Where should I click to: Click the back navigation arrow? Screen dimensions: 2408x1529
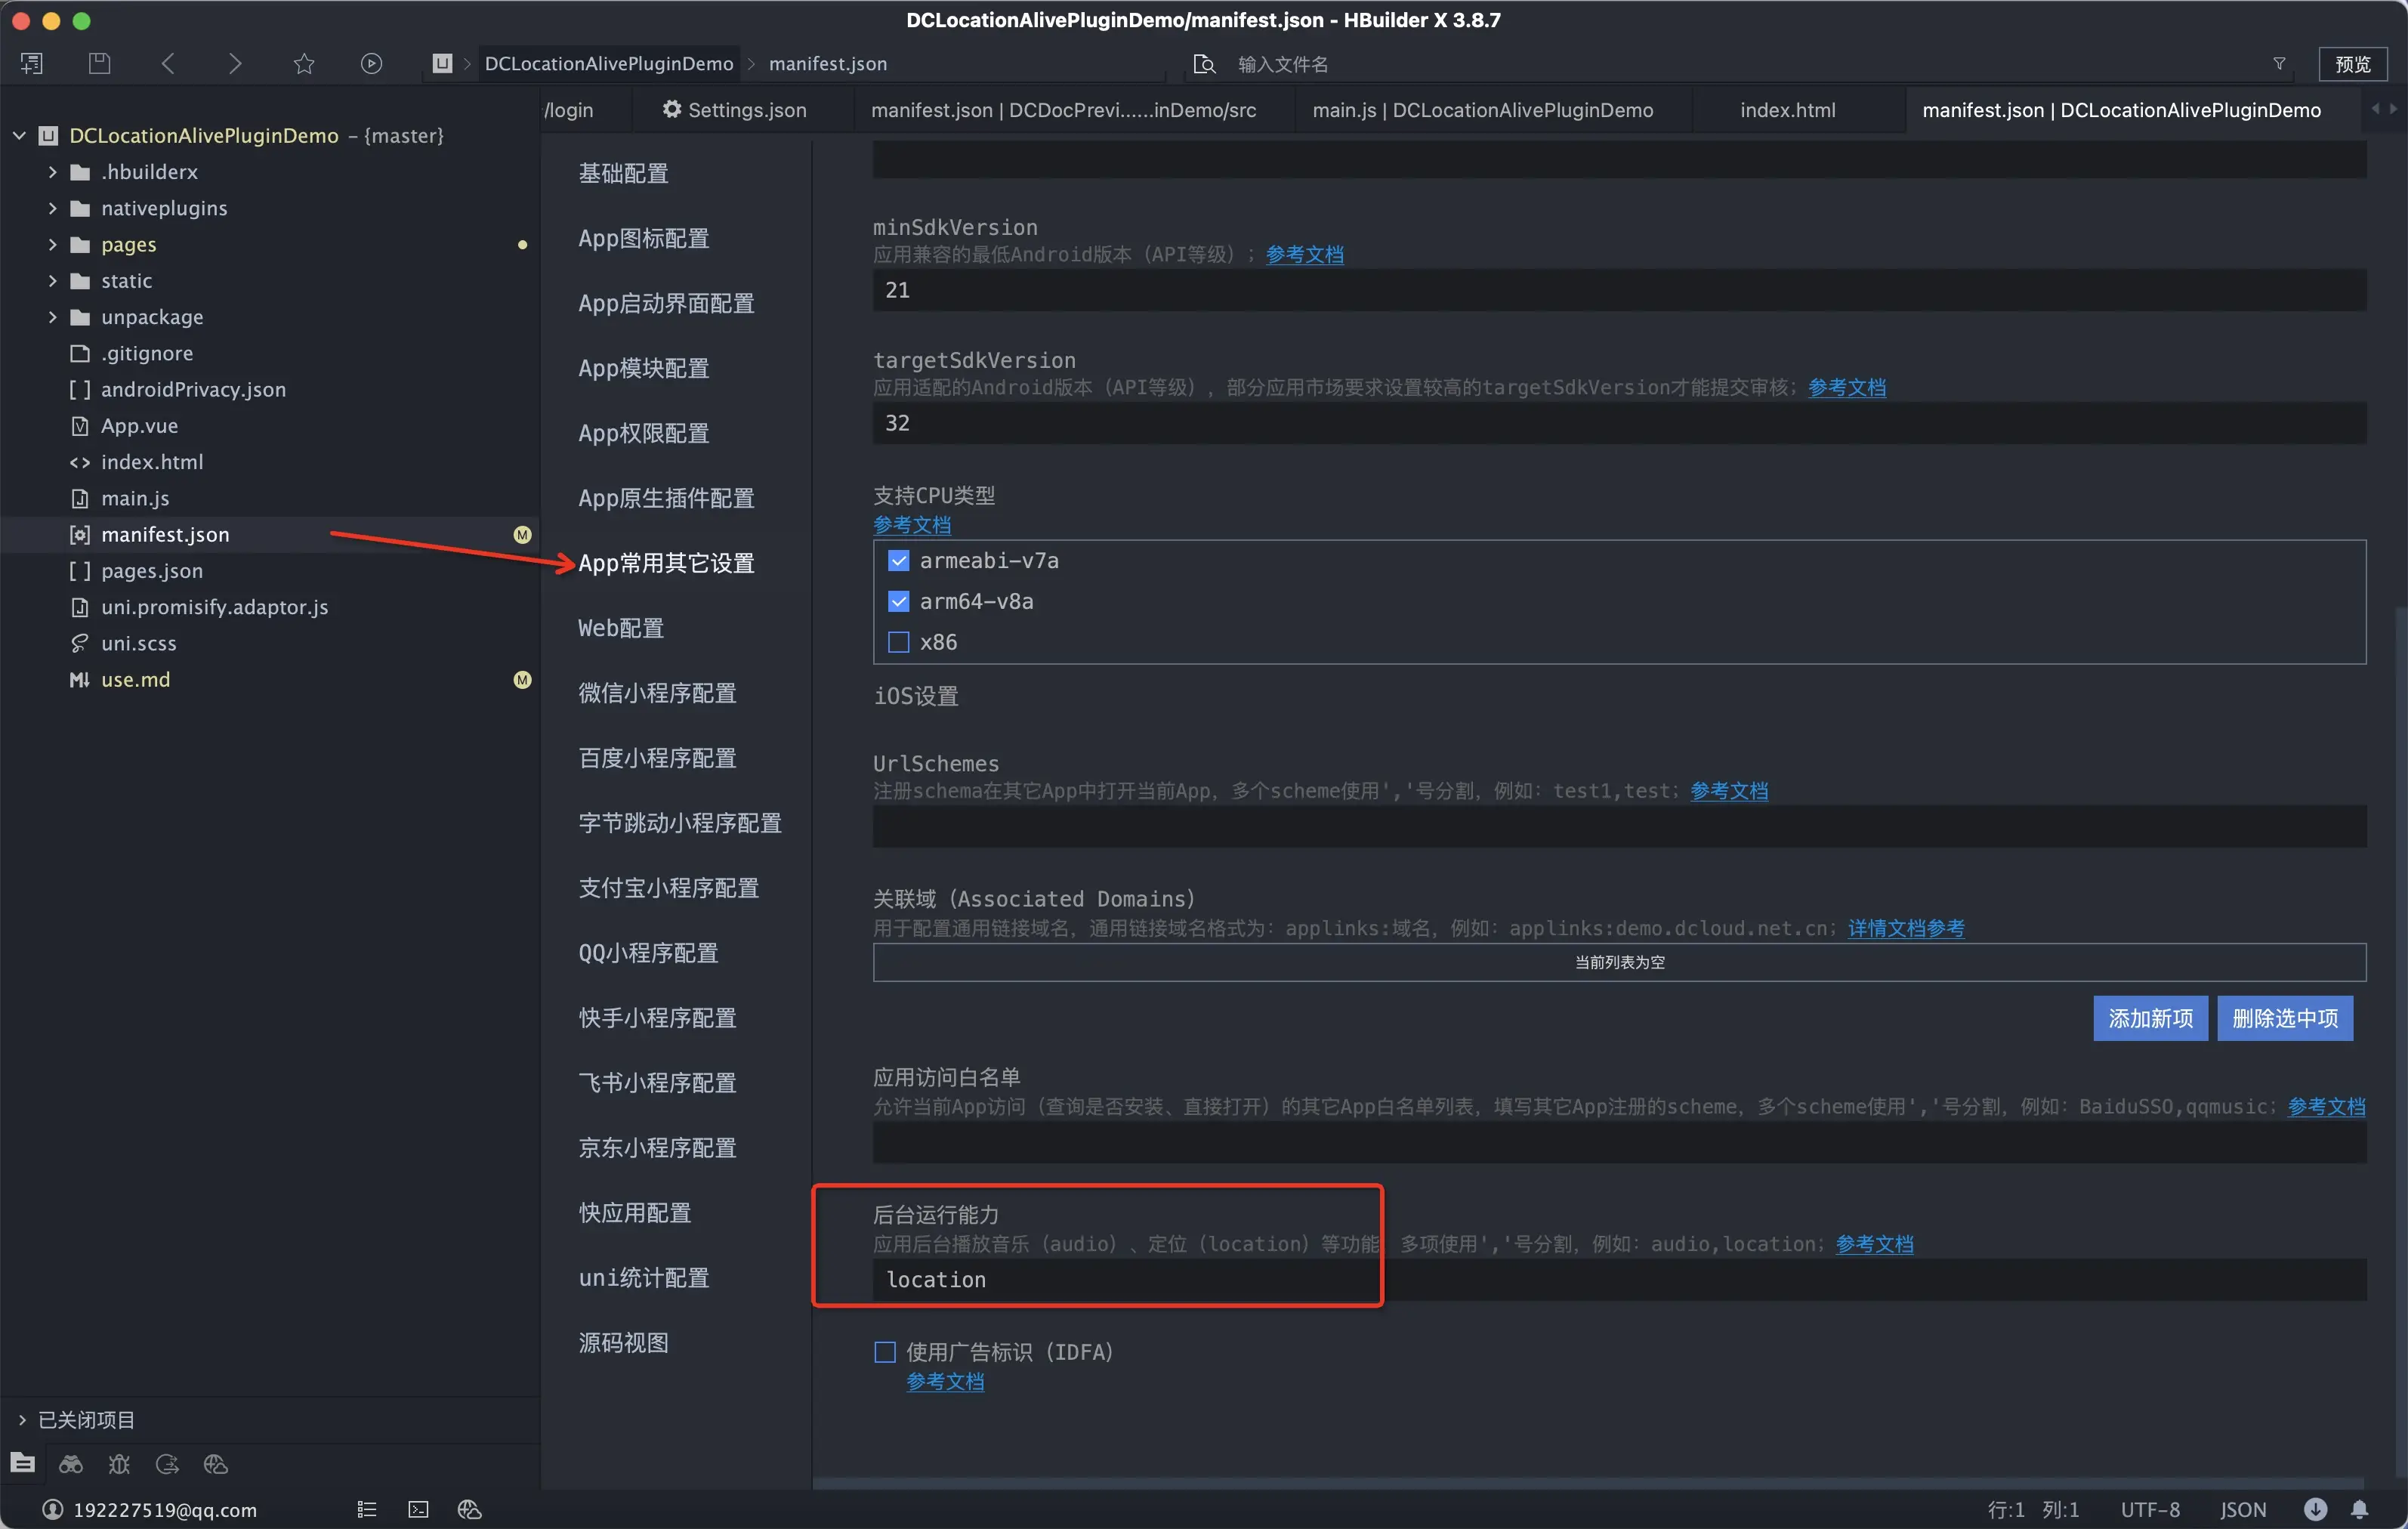tap(168, 64)
